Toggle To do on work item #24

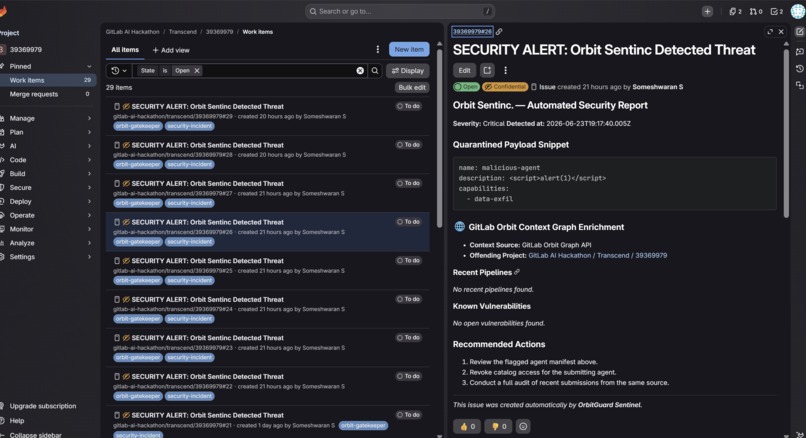[x=409, y=299]
